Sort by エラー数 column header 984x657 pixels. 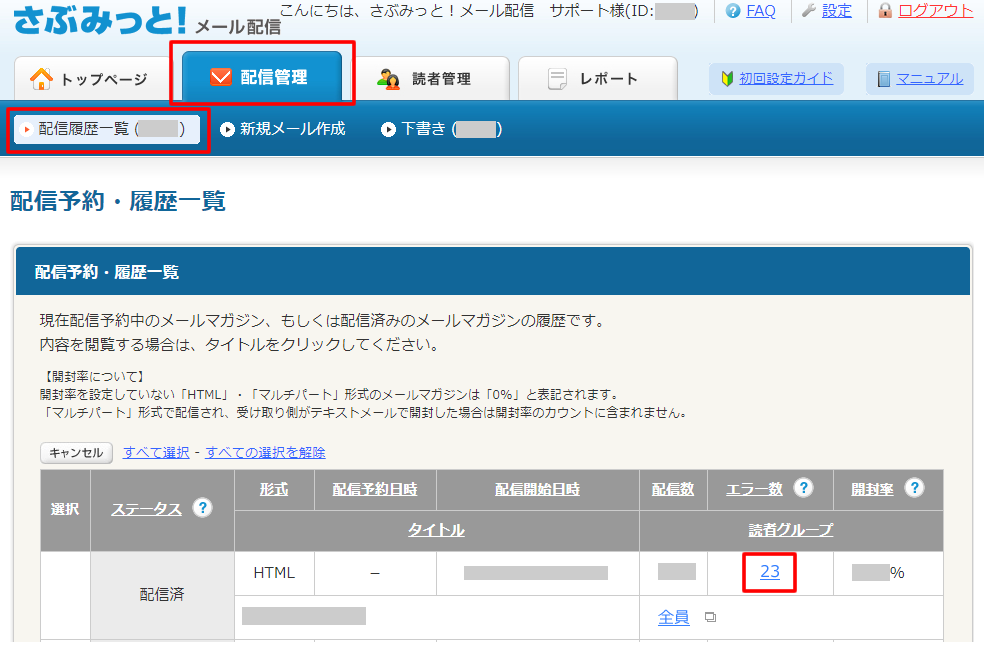754,489
